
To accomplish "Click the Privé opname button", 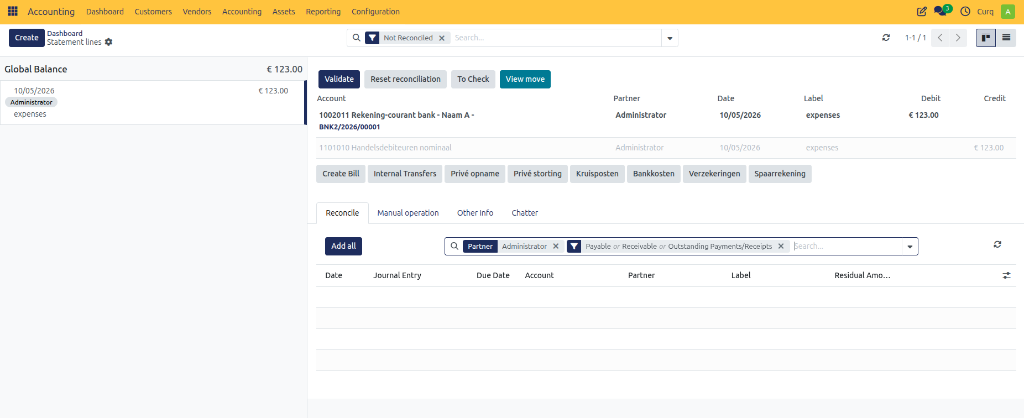I will click(x=475, y=174).
